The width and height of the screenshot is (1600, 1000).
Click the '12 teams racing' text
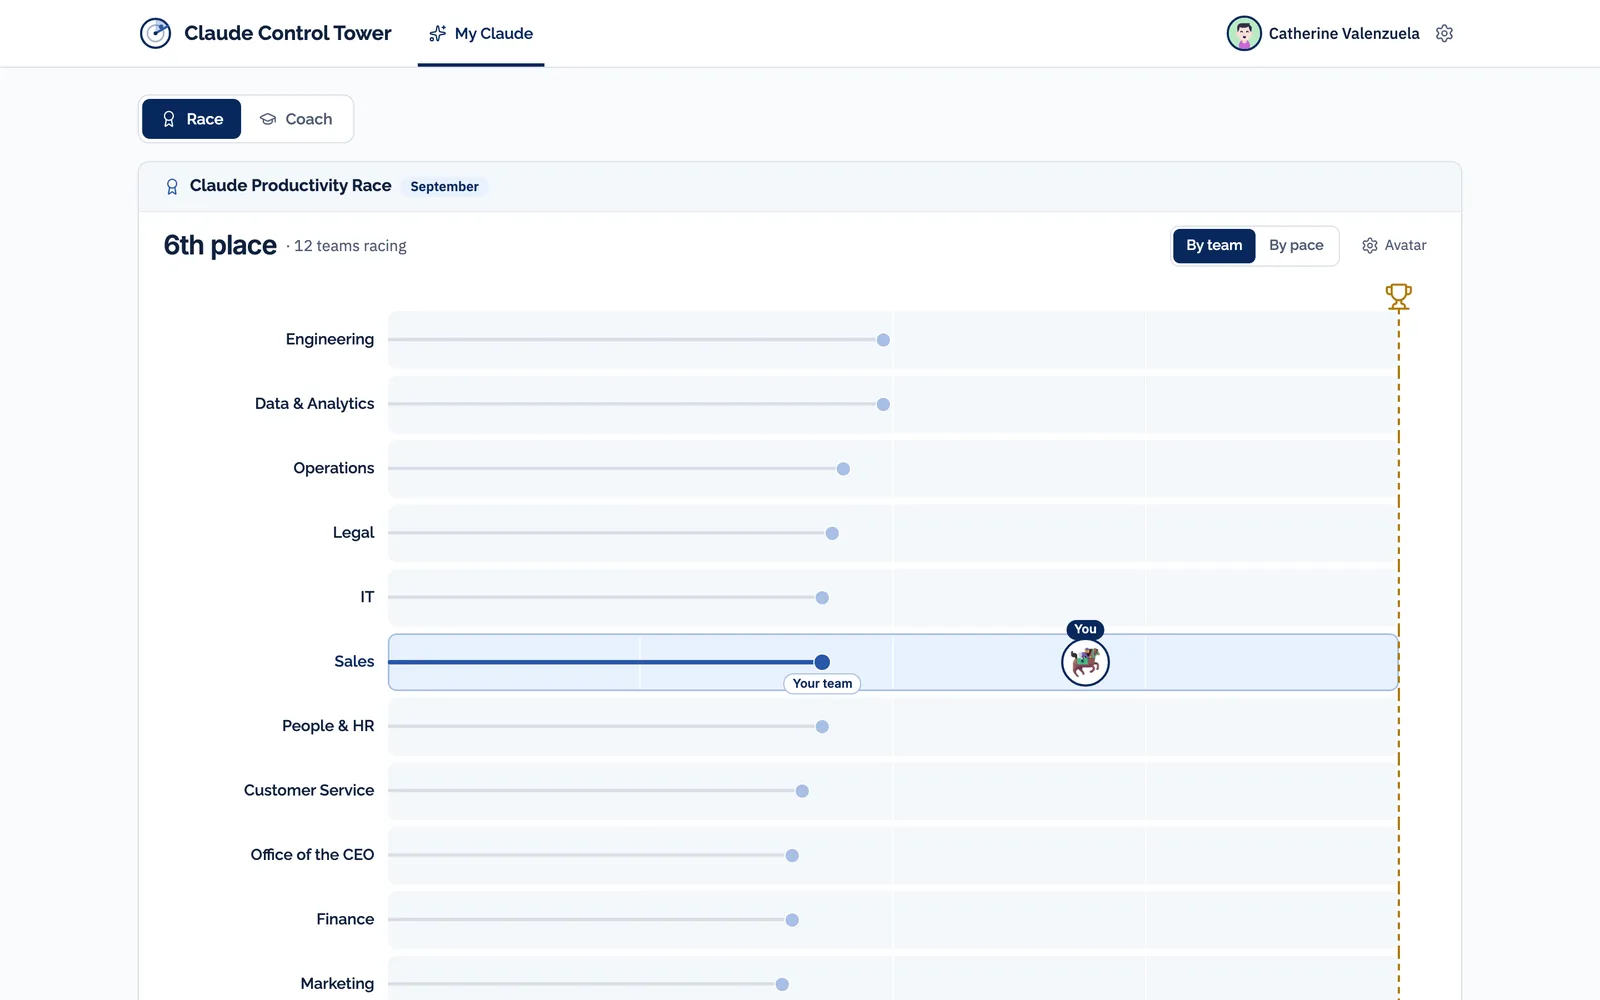tap(350, 246)
